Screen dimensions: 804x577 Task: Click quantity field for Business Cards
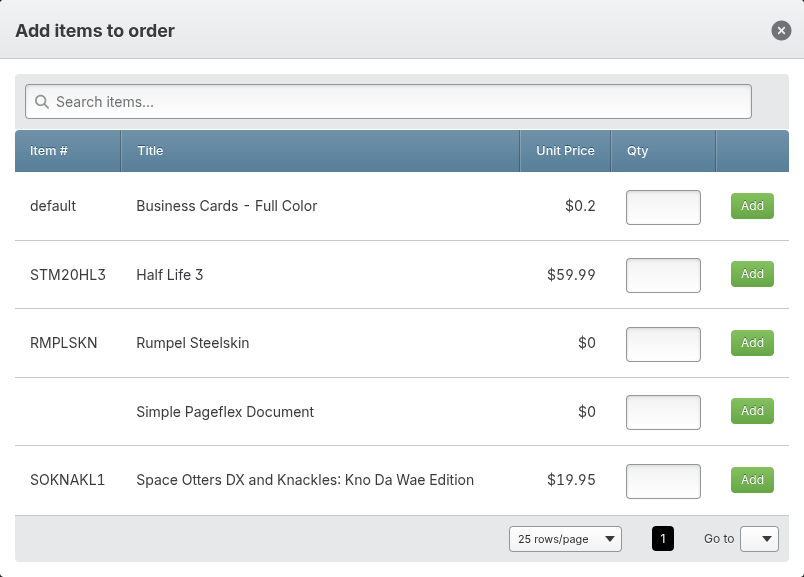pos(663,207)
